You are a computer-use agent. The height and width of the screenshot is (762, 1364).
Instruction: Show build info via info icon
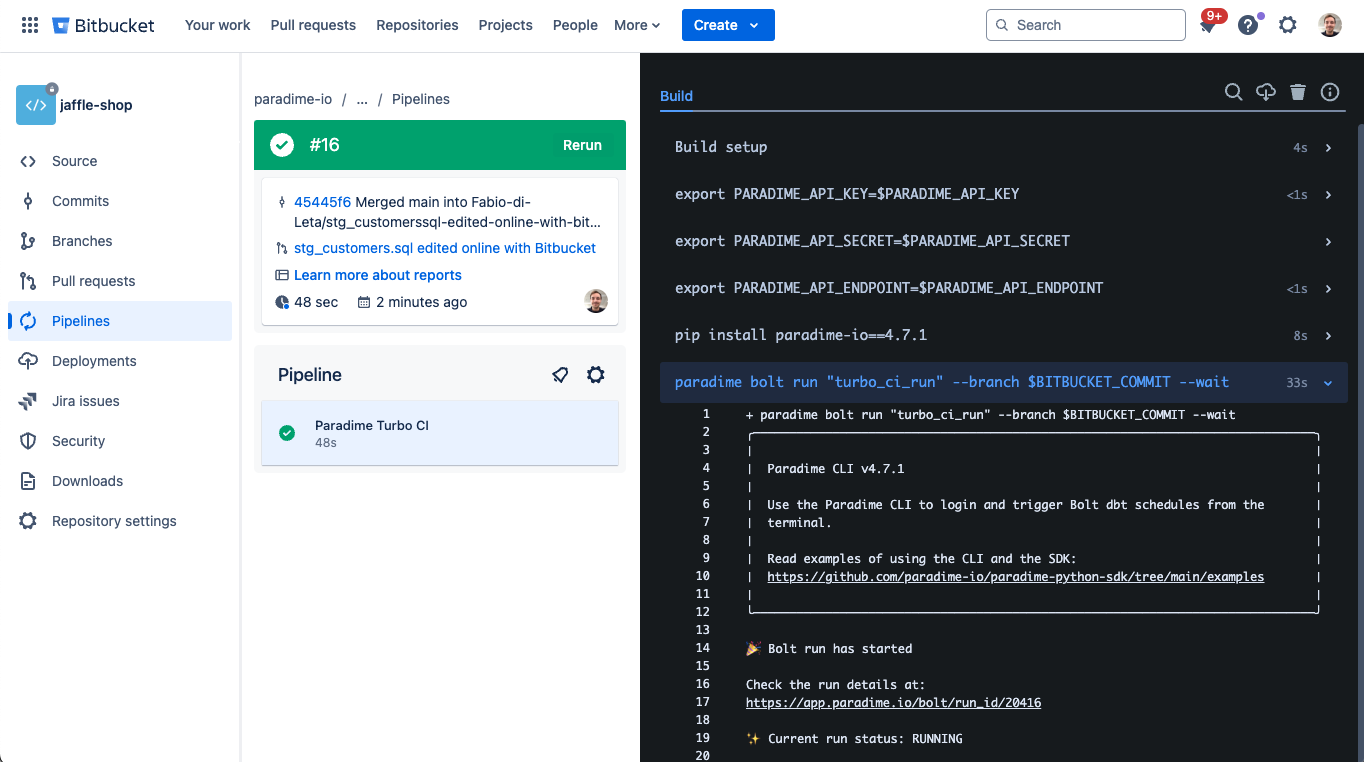1330,92
